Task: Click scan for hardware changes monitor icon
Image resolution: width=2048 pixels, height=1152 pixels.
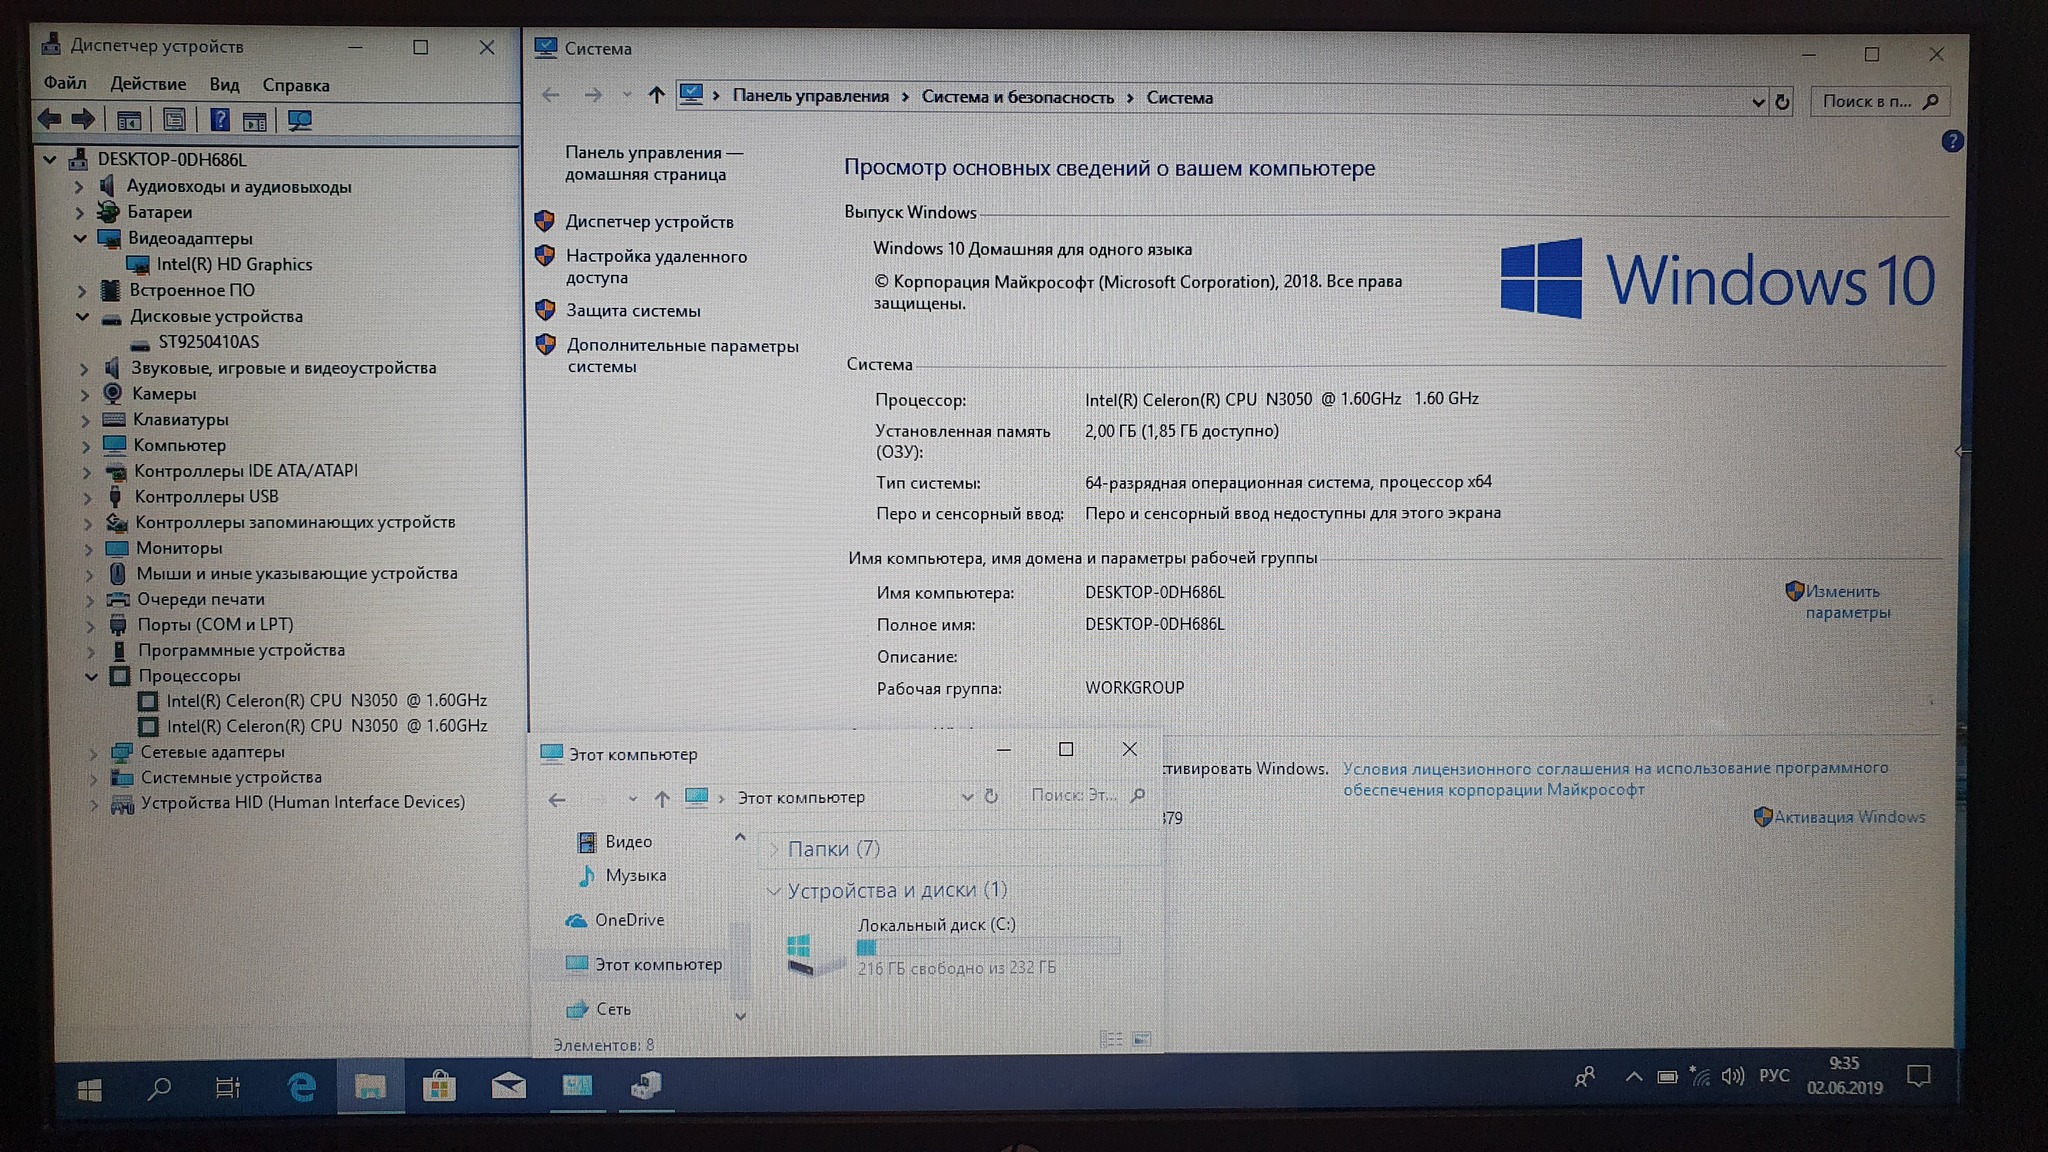Action: (x=299, y=121)
